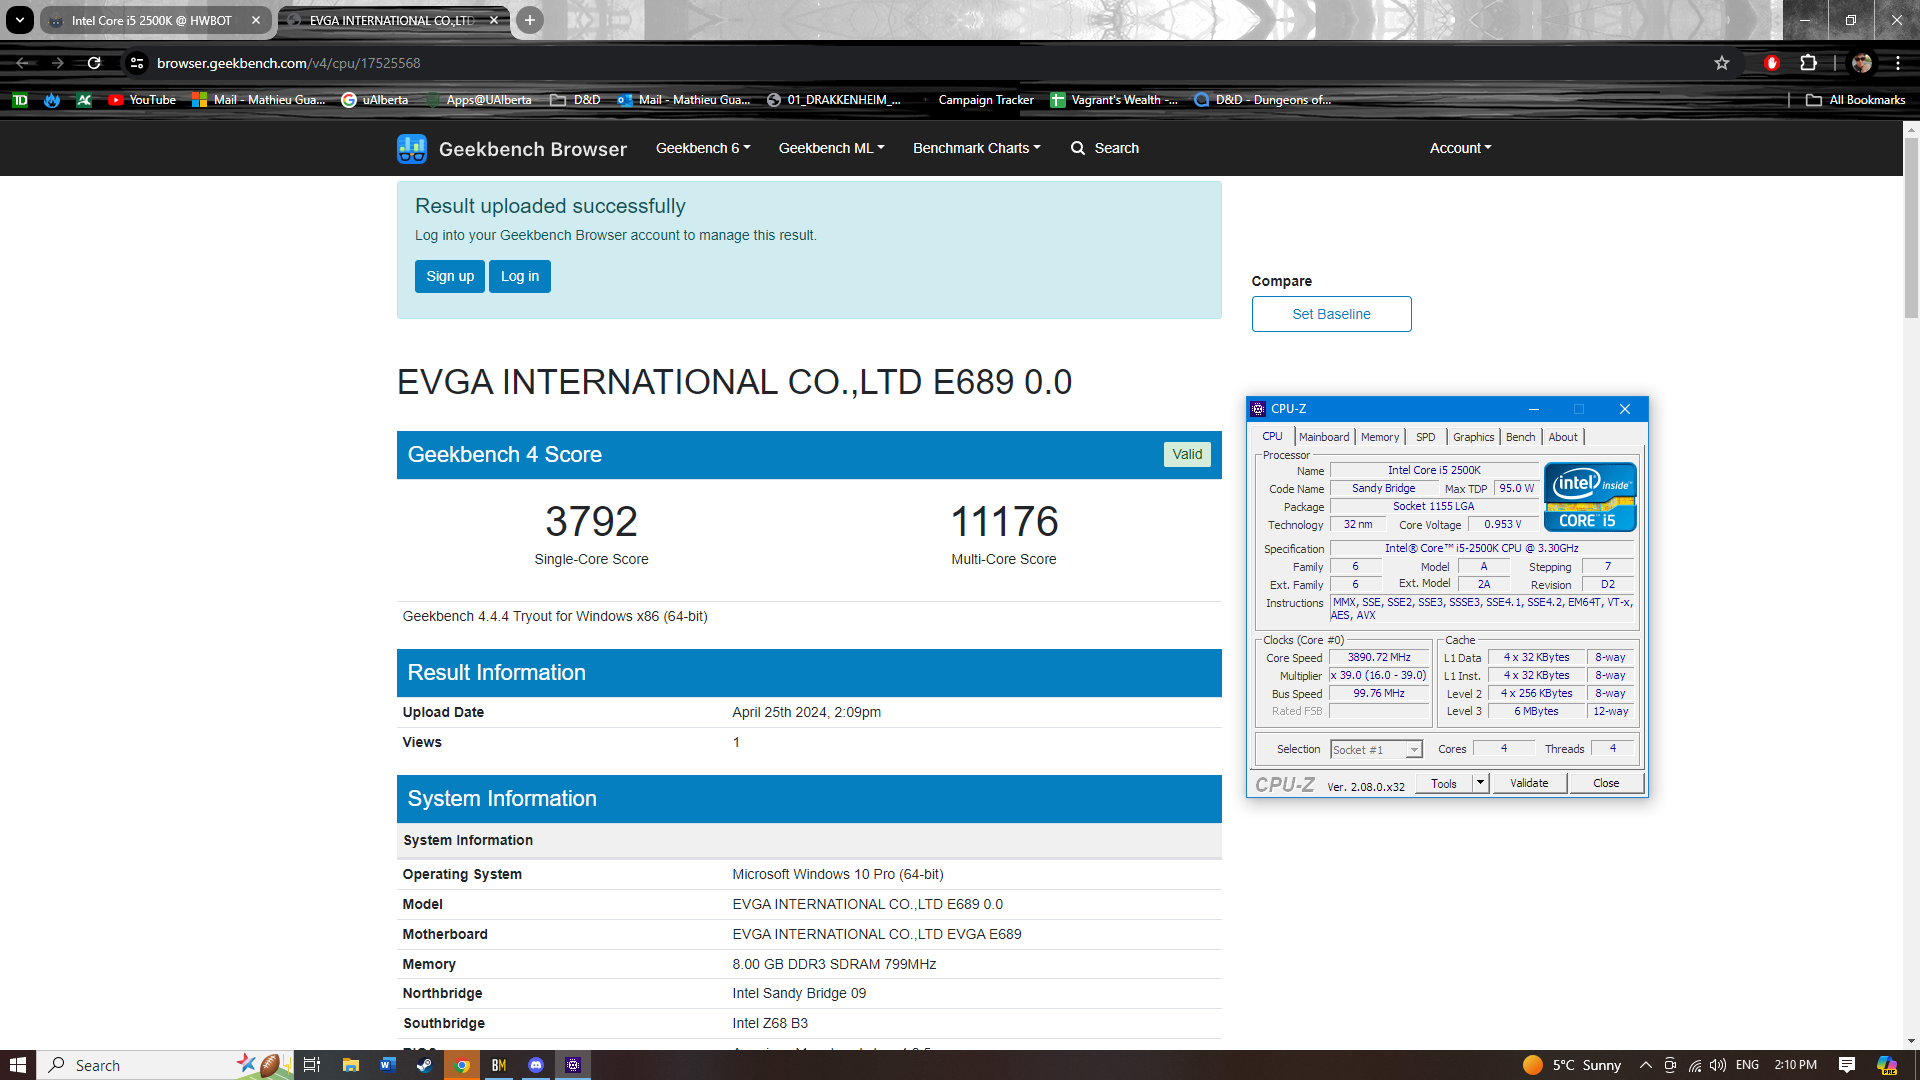
Task: Open Vagrant's Wealth spreadsheet bookmark
Action: pos(1114,100)
